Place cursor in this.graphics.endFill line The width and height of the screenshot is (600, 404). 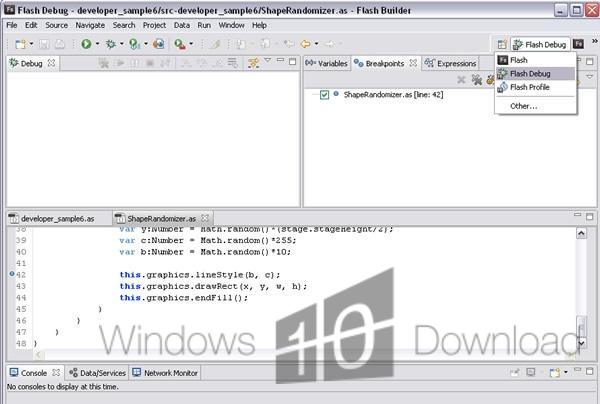184,298
